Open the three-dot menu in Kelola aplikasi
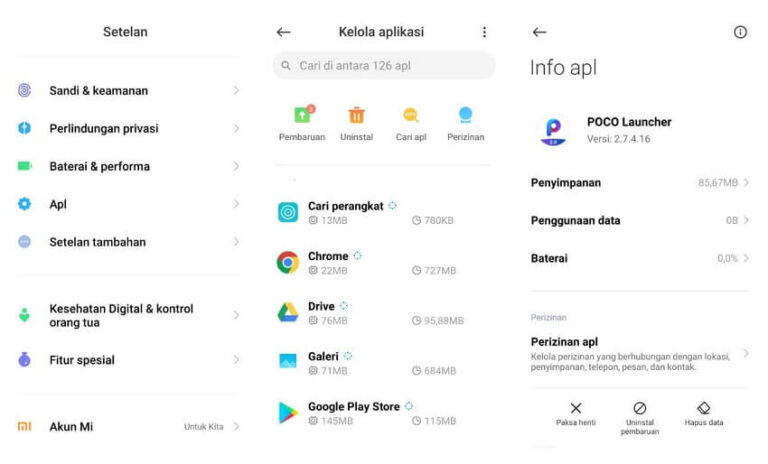This screenshot has height=464, width=768. 484,32
